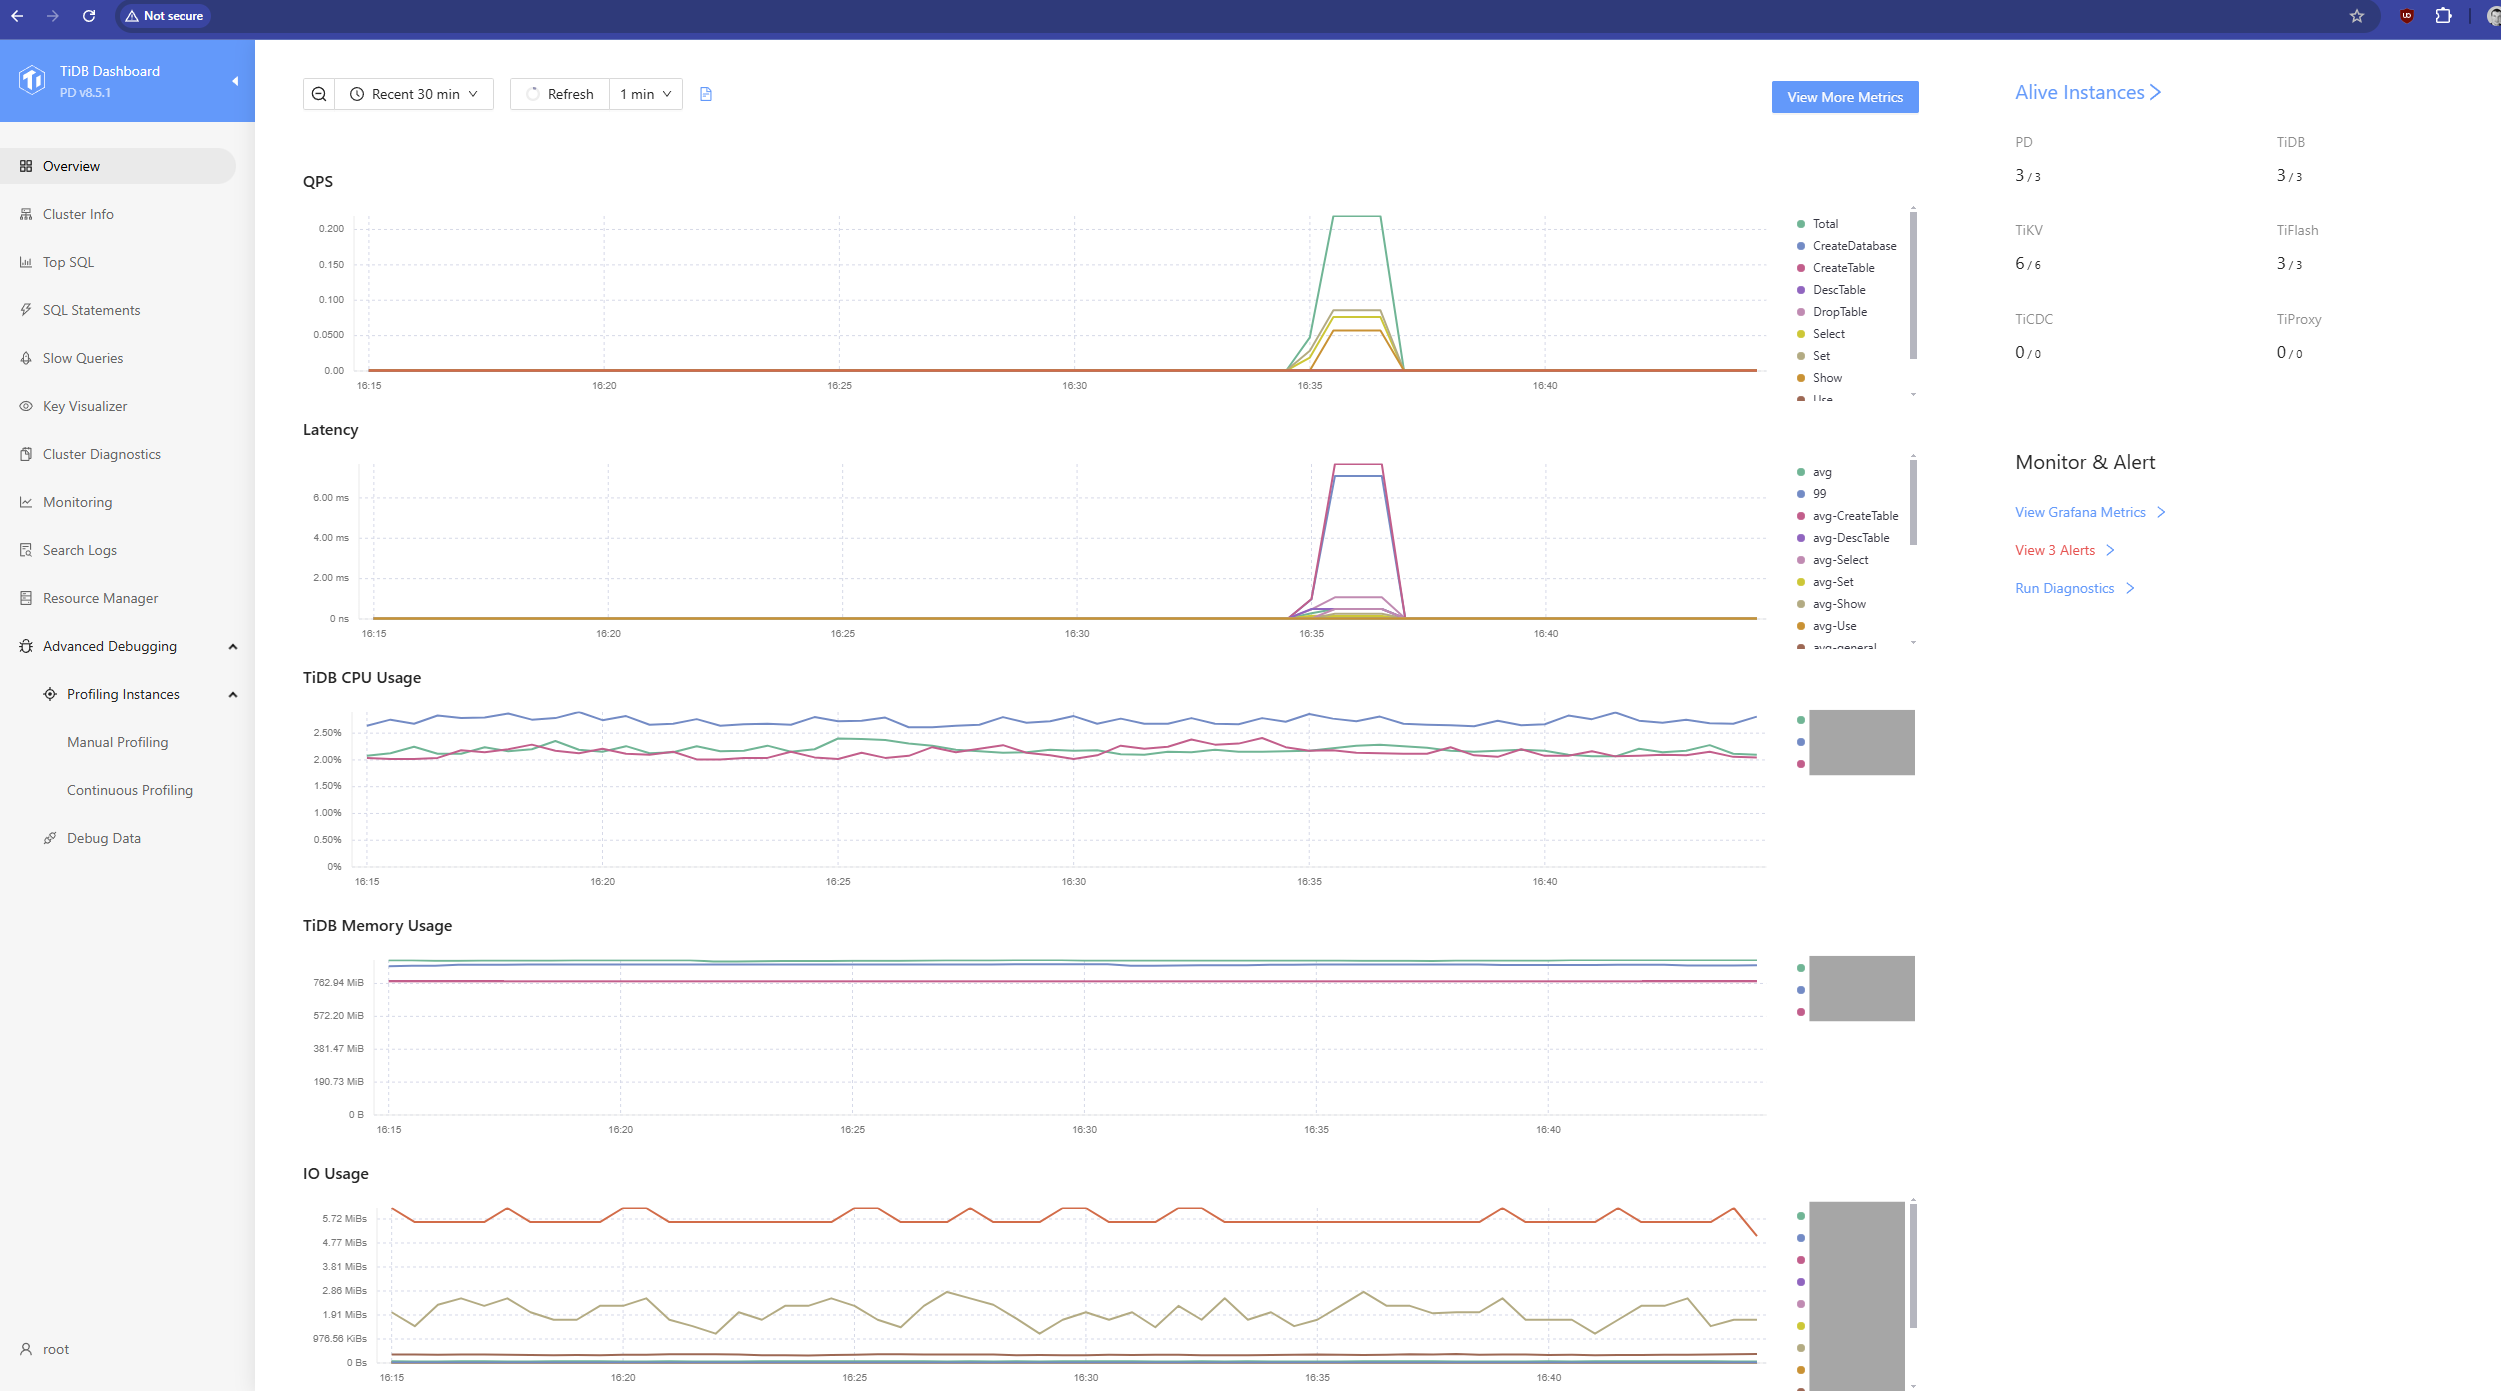The width and height of the screenshot is (2501, 1391).
Task: Collapse the sidebar with the arrow toggle
Action: (x=235, y=81)
